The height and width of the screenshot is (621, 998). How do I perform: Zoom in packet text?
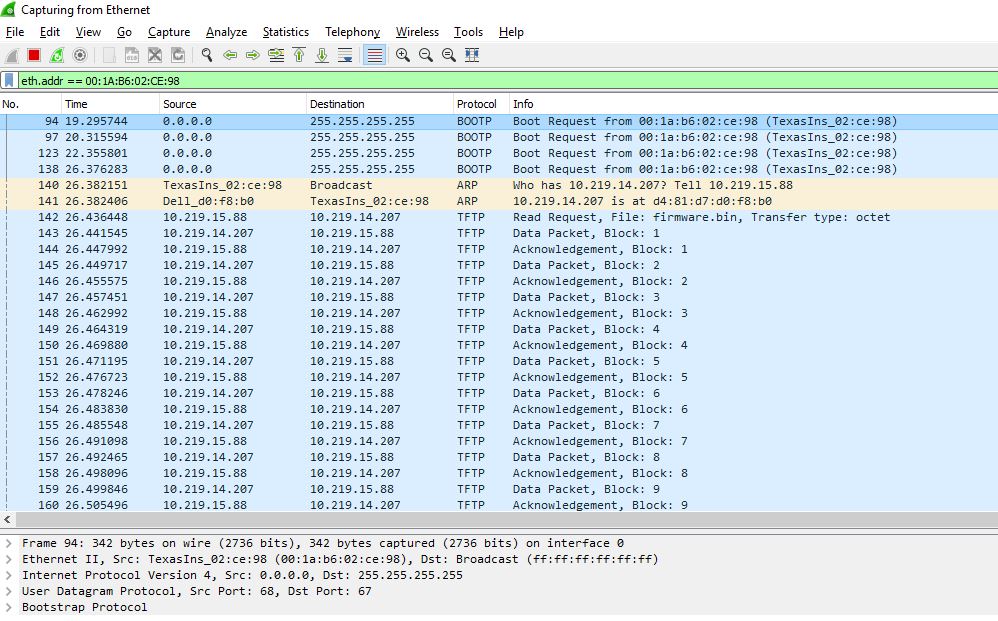[x=403, y=55]
